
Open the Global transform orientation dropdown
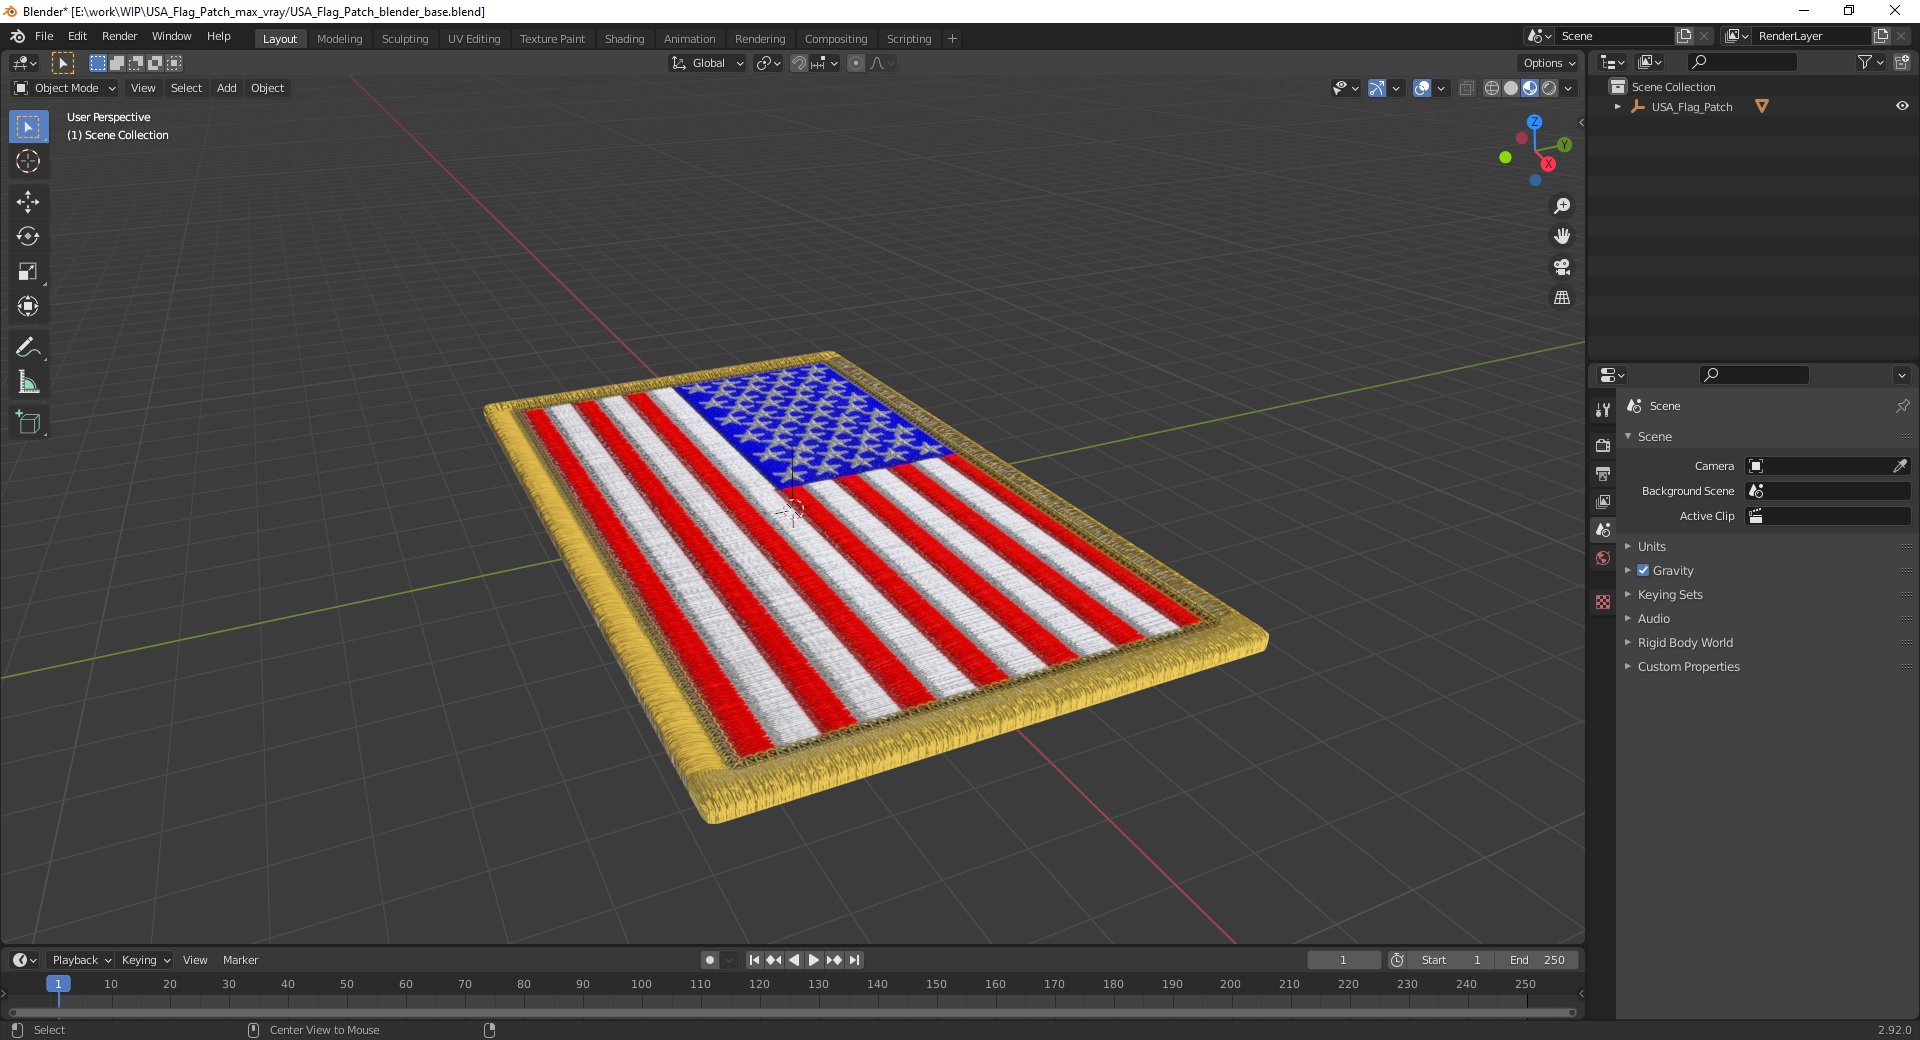(x=707, y=63)
